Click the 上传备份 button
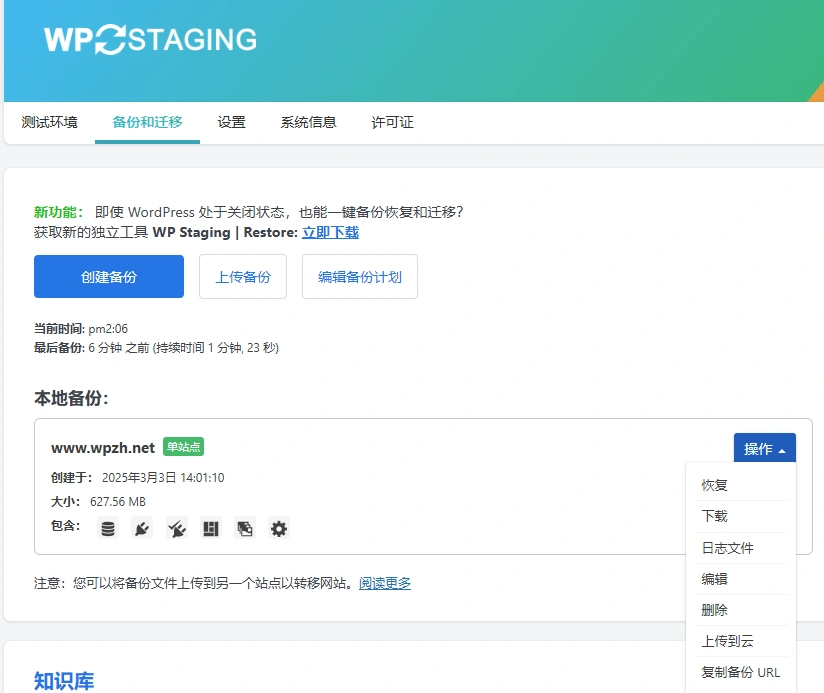Viewport: 824px width, 693px height. tap(243, 276)
